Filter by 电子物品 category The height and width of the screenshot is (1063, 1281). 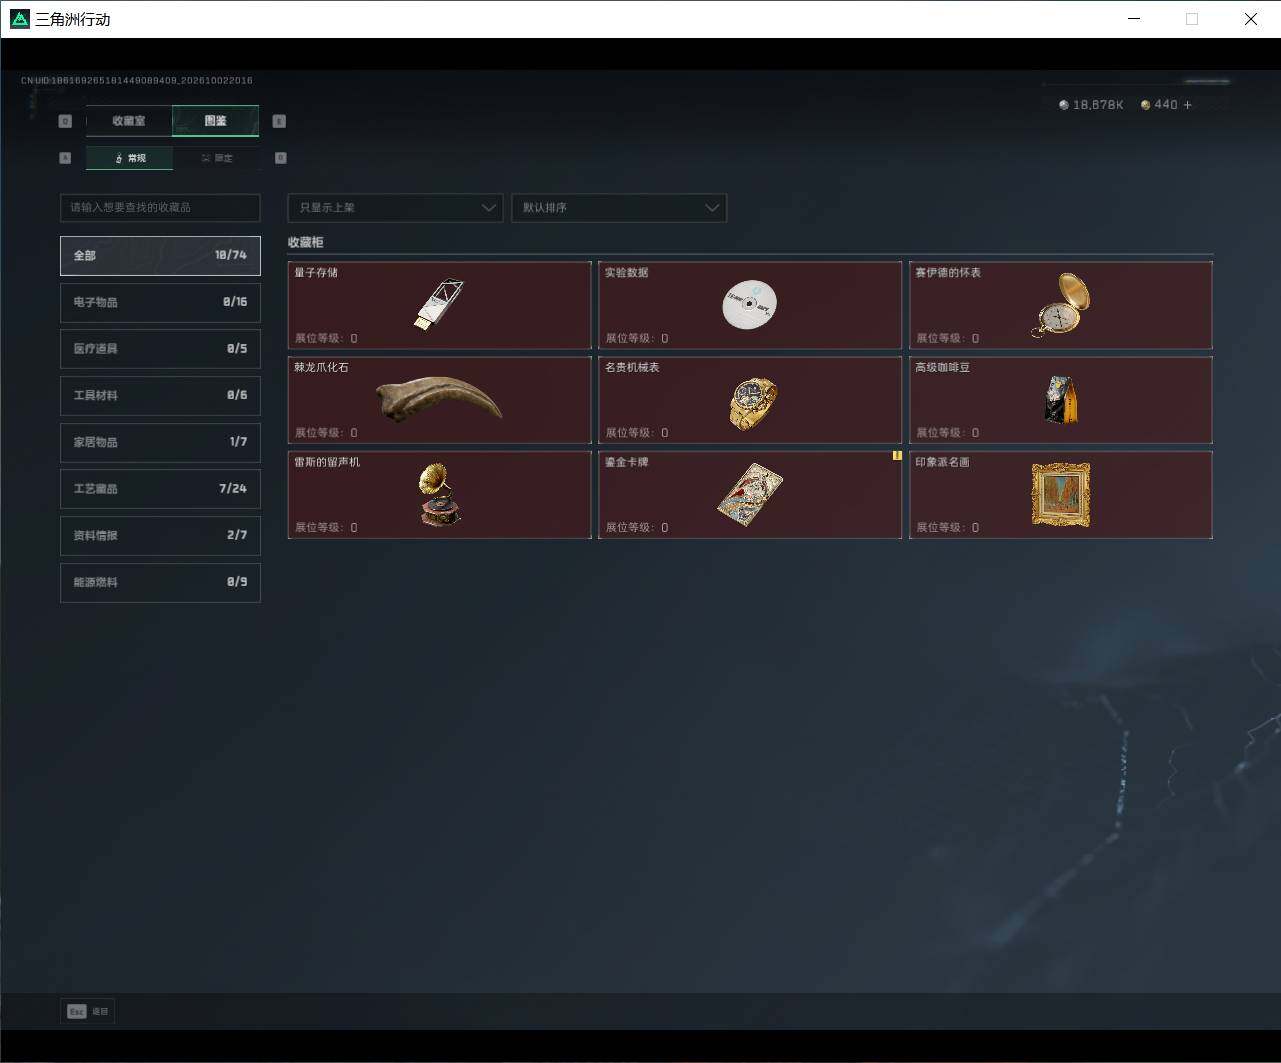[160, 302]
